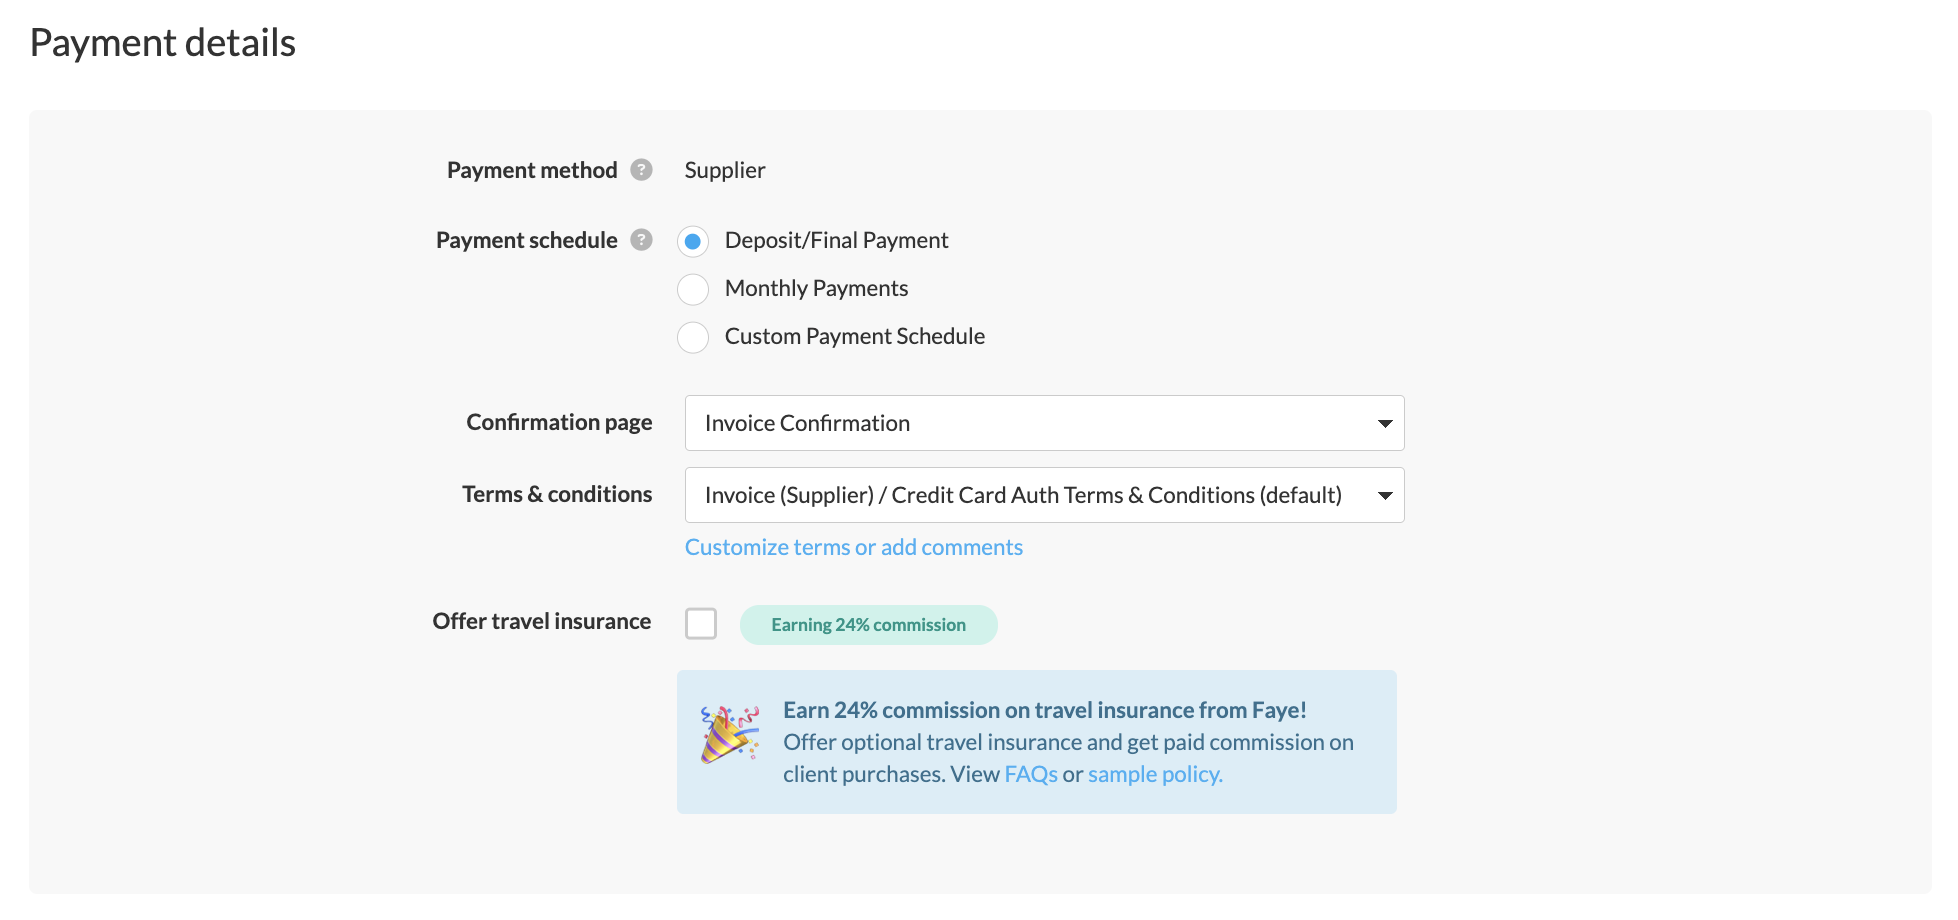Click the Confirmation page label
Image resolution: width=1958 pixels, height=920 pixels.
pyautogui.click(x=559, y=422)
